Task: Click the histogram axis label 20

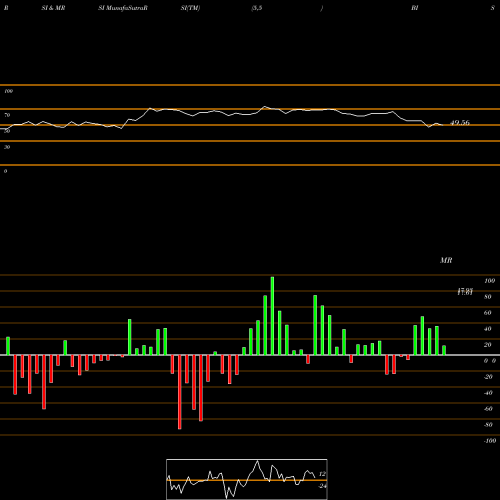Action: click(488, 345)
